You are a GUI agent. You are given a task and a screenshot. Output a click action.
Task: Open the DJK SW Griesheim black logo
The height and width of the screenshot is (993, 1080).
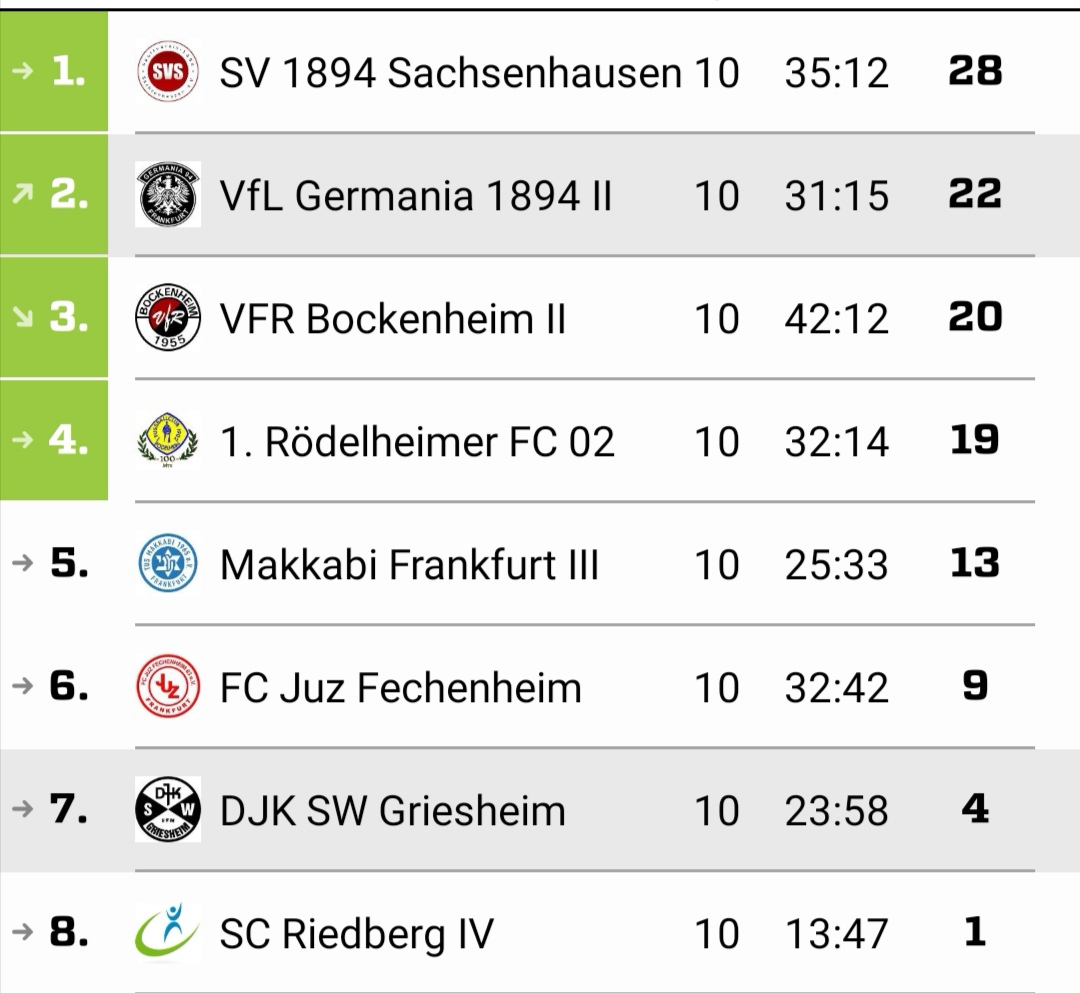[x=168, y=809]
